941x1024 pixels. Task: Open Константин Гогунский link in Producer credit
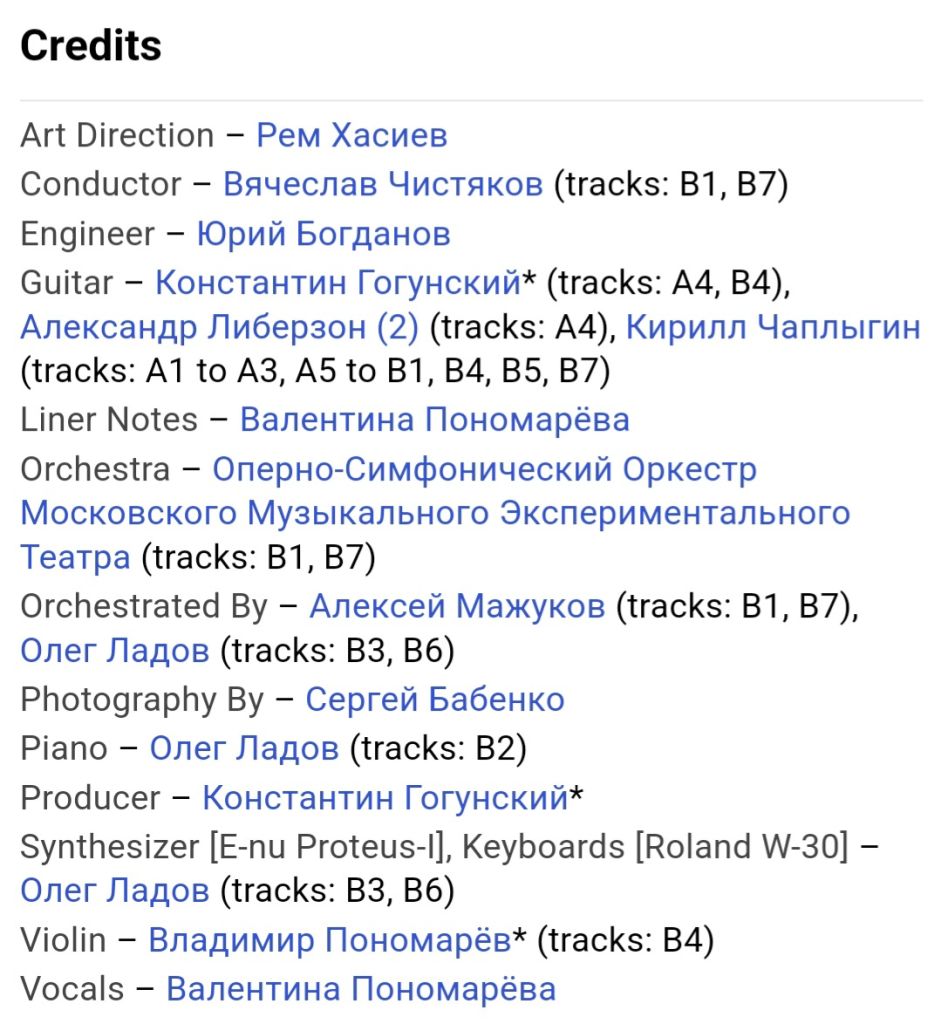(385, 798)
